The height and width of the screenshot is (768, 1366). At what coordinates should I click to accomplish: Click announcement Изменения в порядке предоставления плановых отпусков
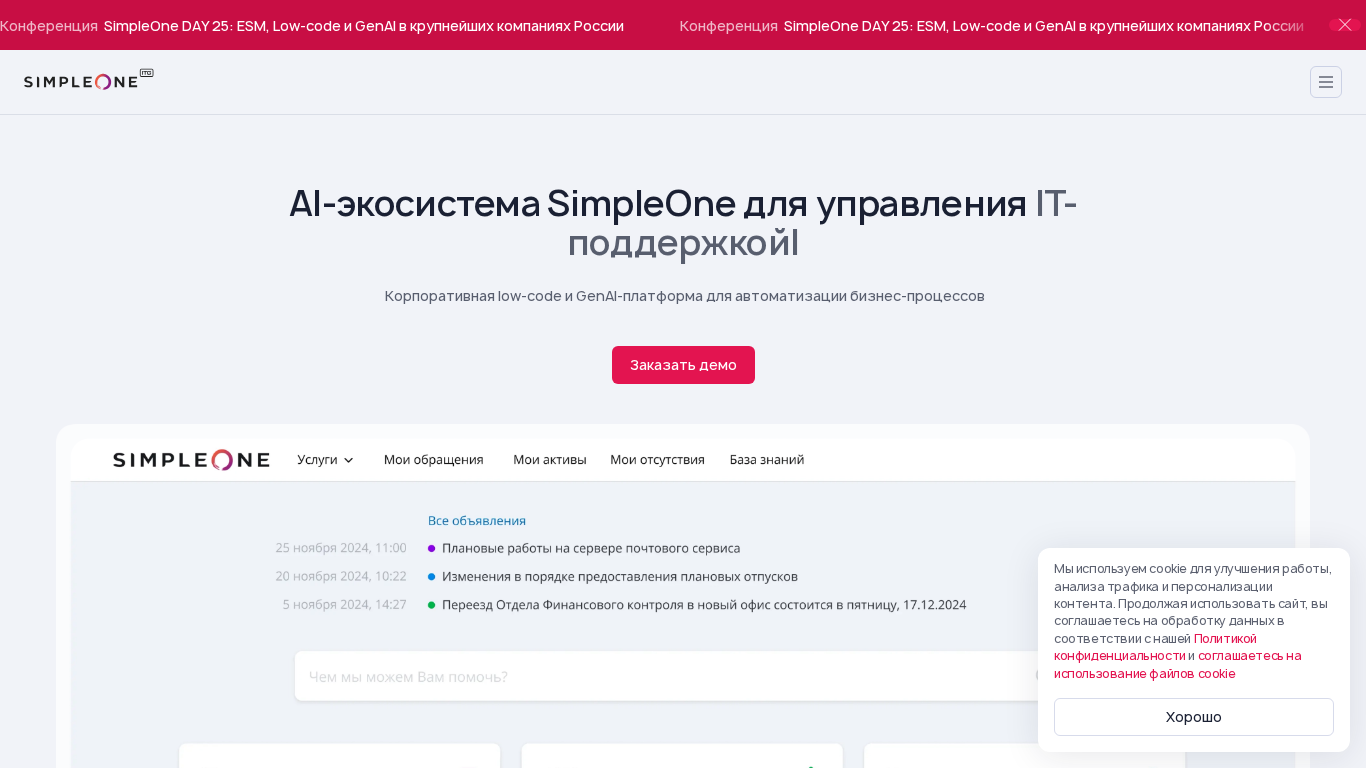click(x=620, y=577)
